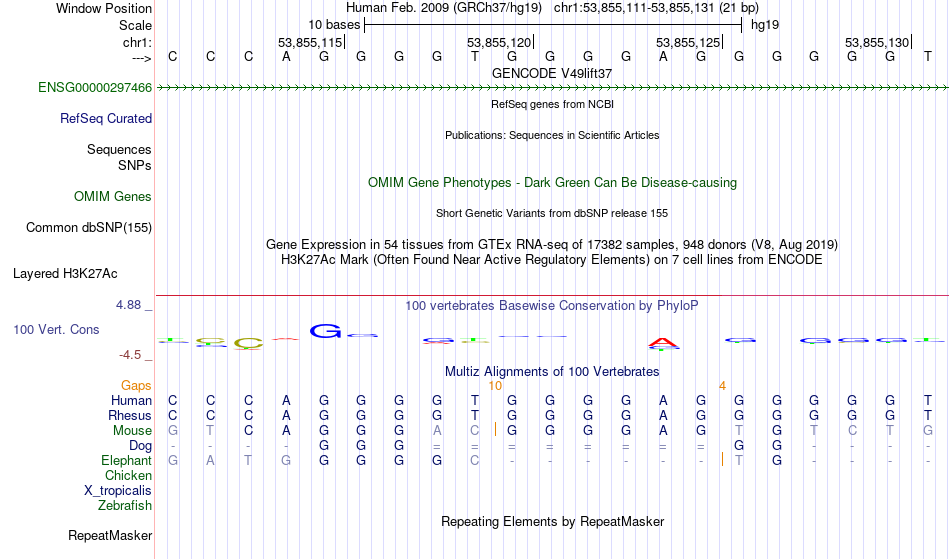Click the OMIM Gene Phenotypes green title
Viewport: 950px width, 559px height.
(x=553, y=183)
